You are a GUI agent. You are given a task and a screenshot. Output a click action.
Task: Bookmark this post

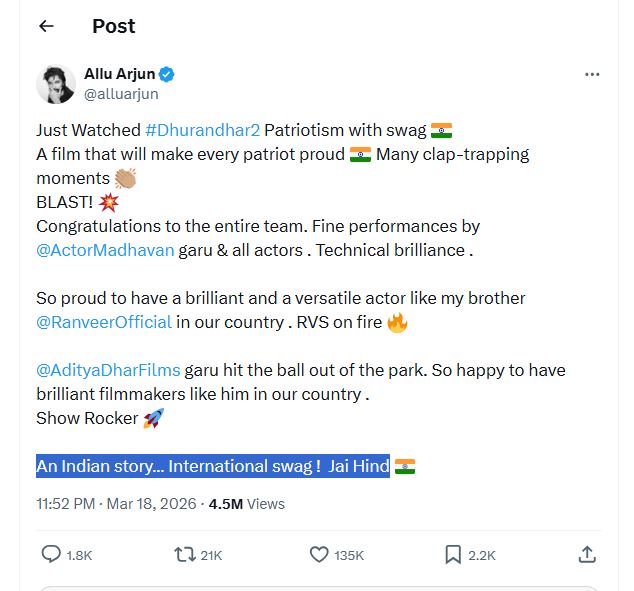pos(453,553)
